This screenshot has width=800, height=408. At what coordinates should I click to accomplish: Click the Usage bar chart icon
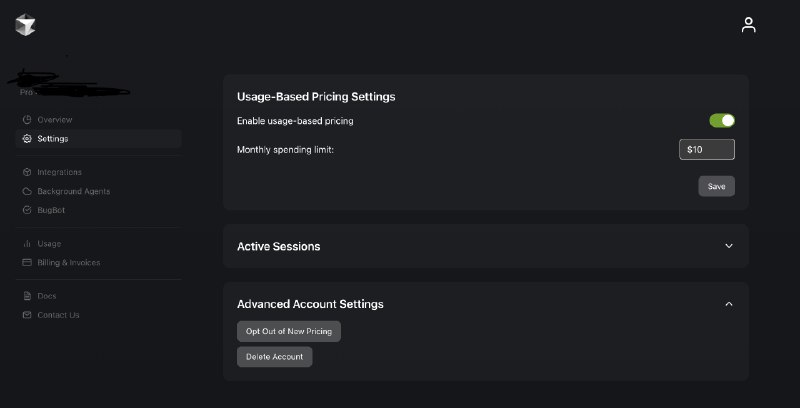(27, 244)
